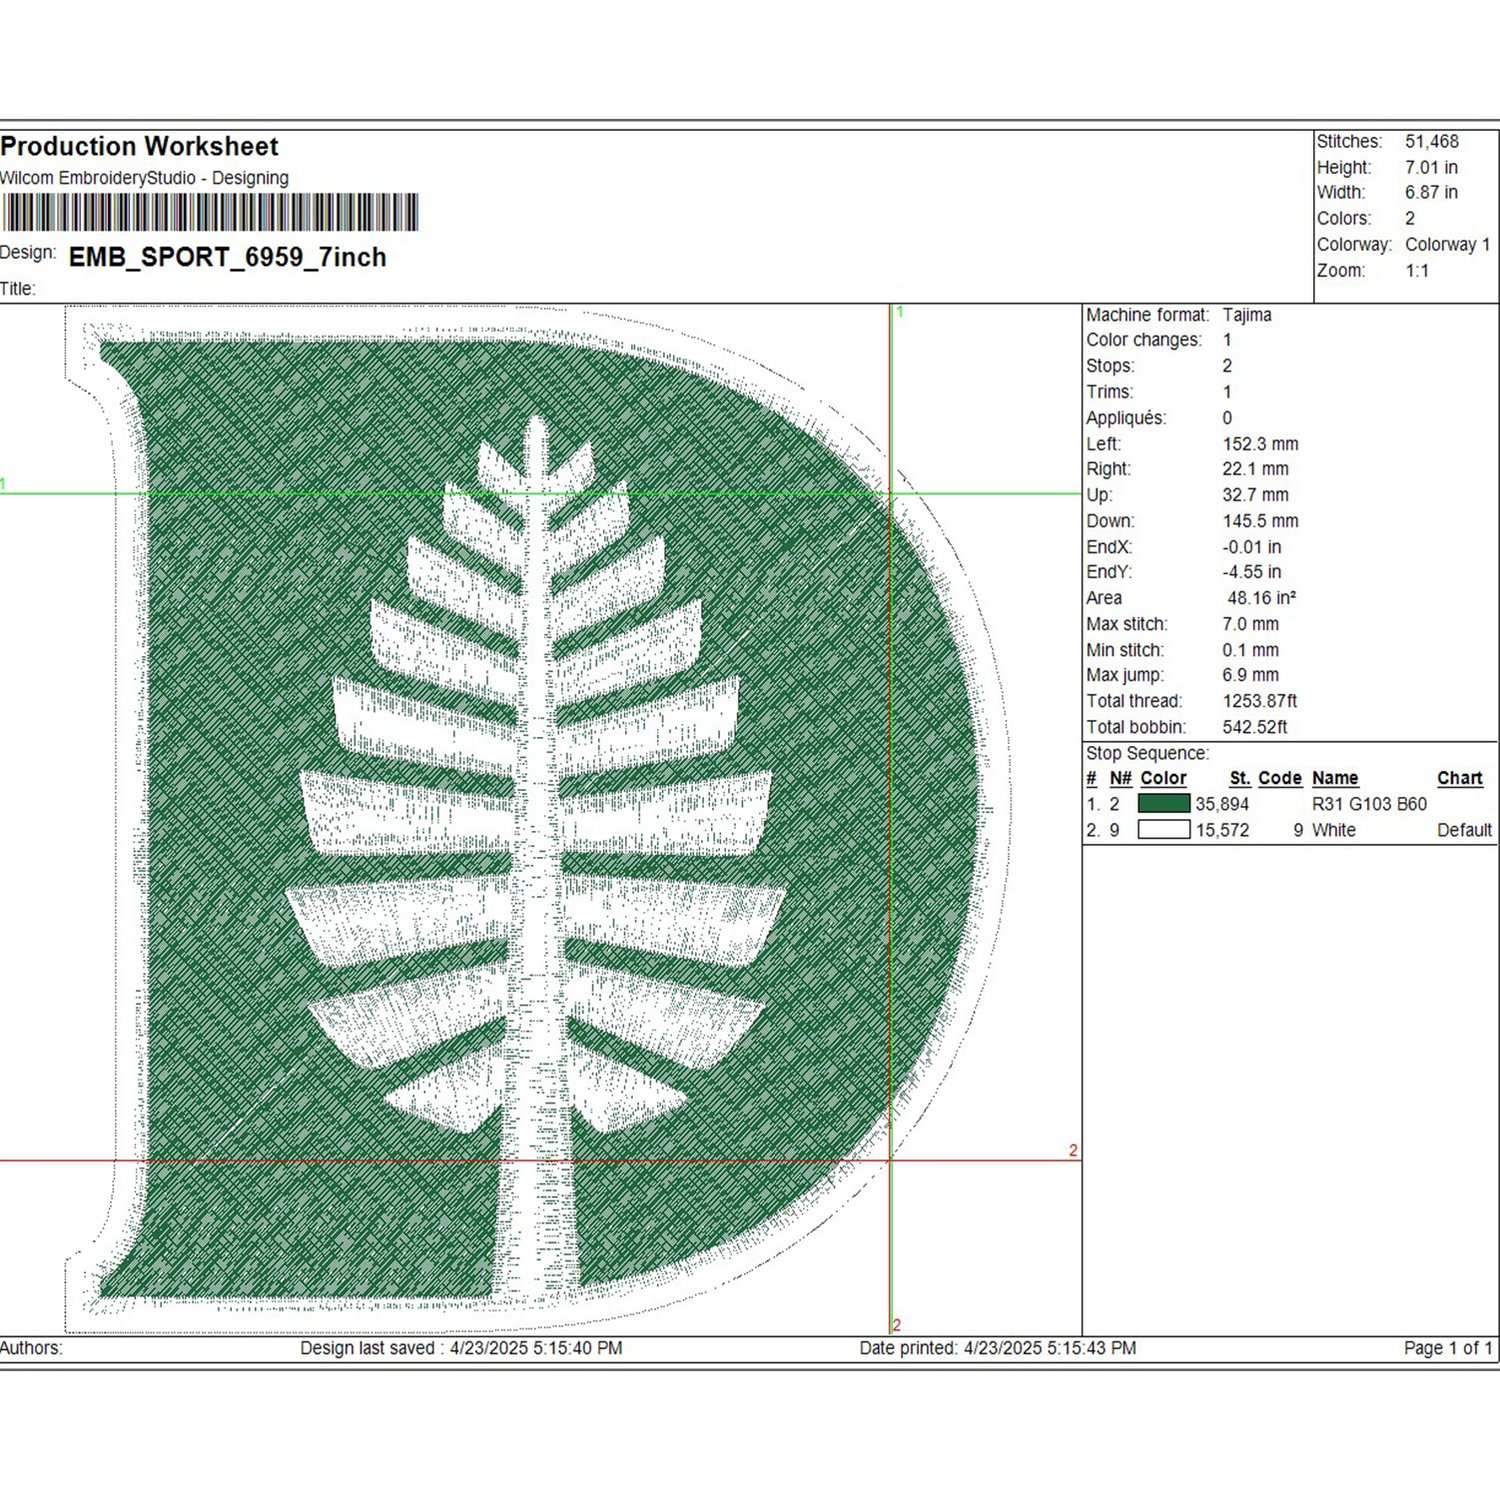Image resolution: width=1500 pixels, height=1495 pixels.
Task: Select the embroidered D logo design preview
Action: [537, 818]
